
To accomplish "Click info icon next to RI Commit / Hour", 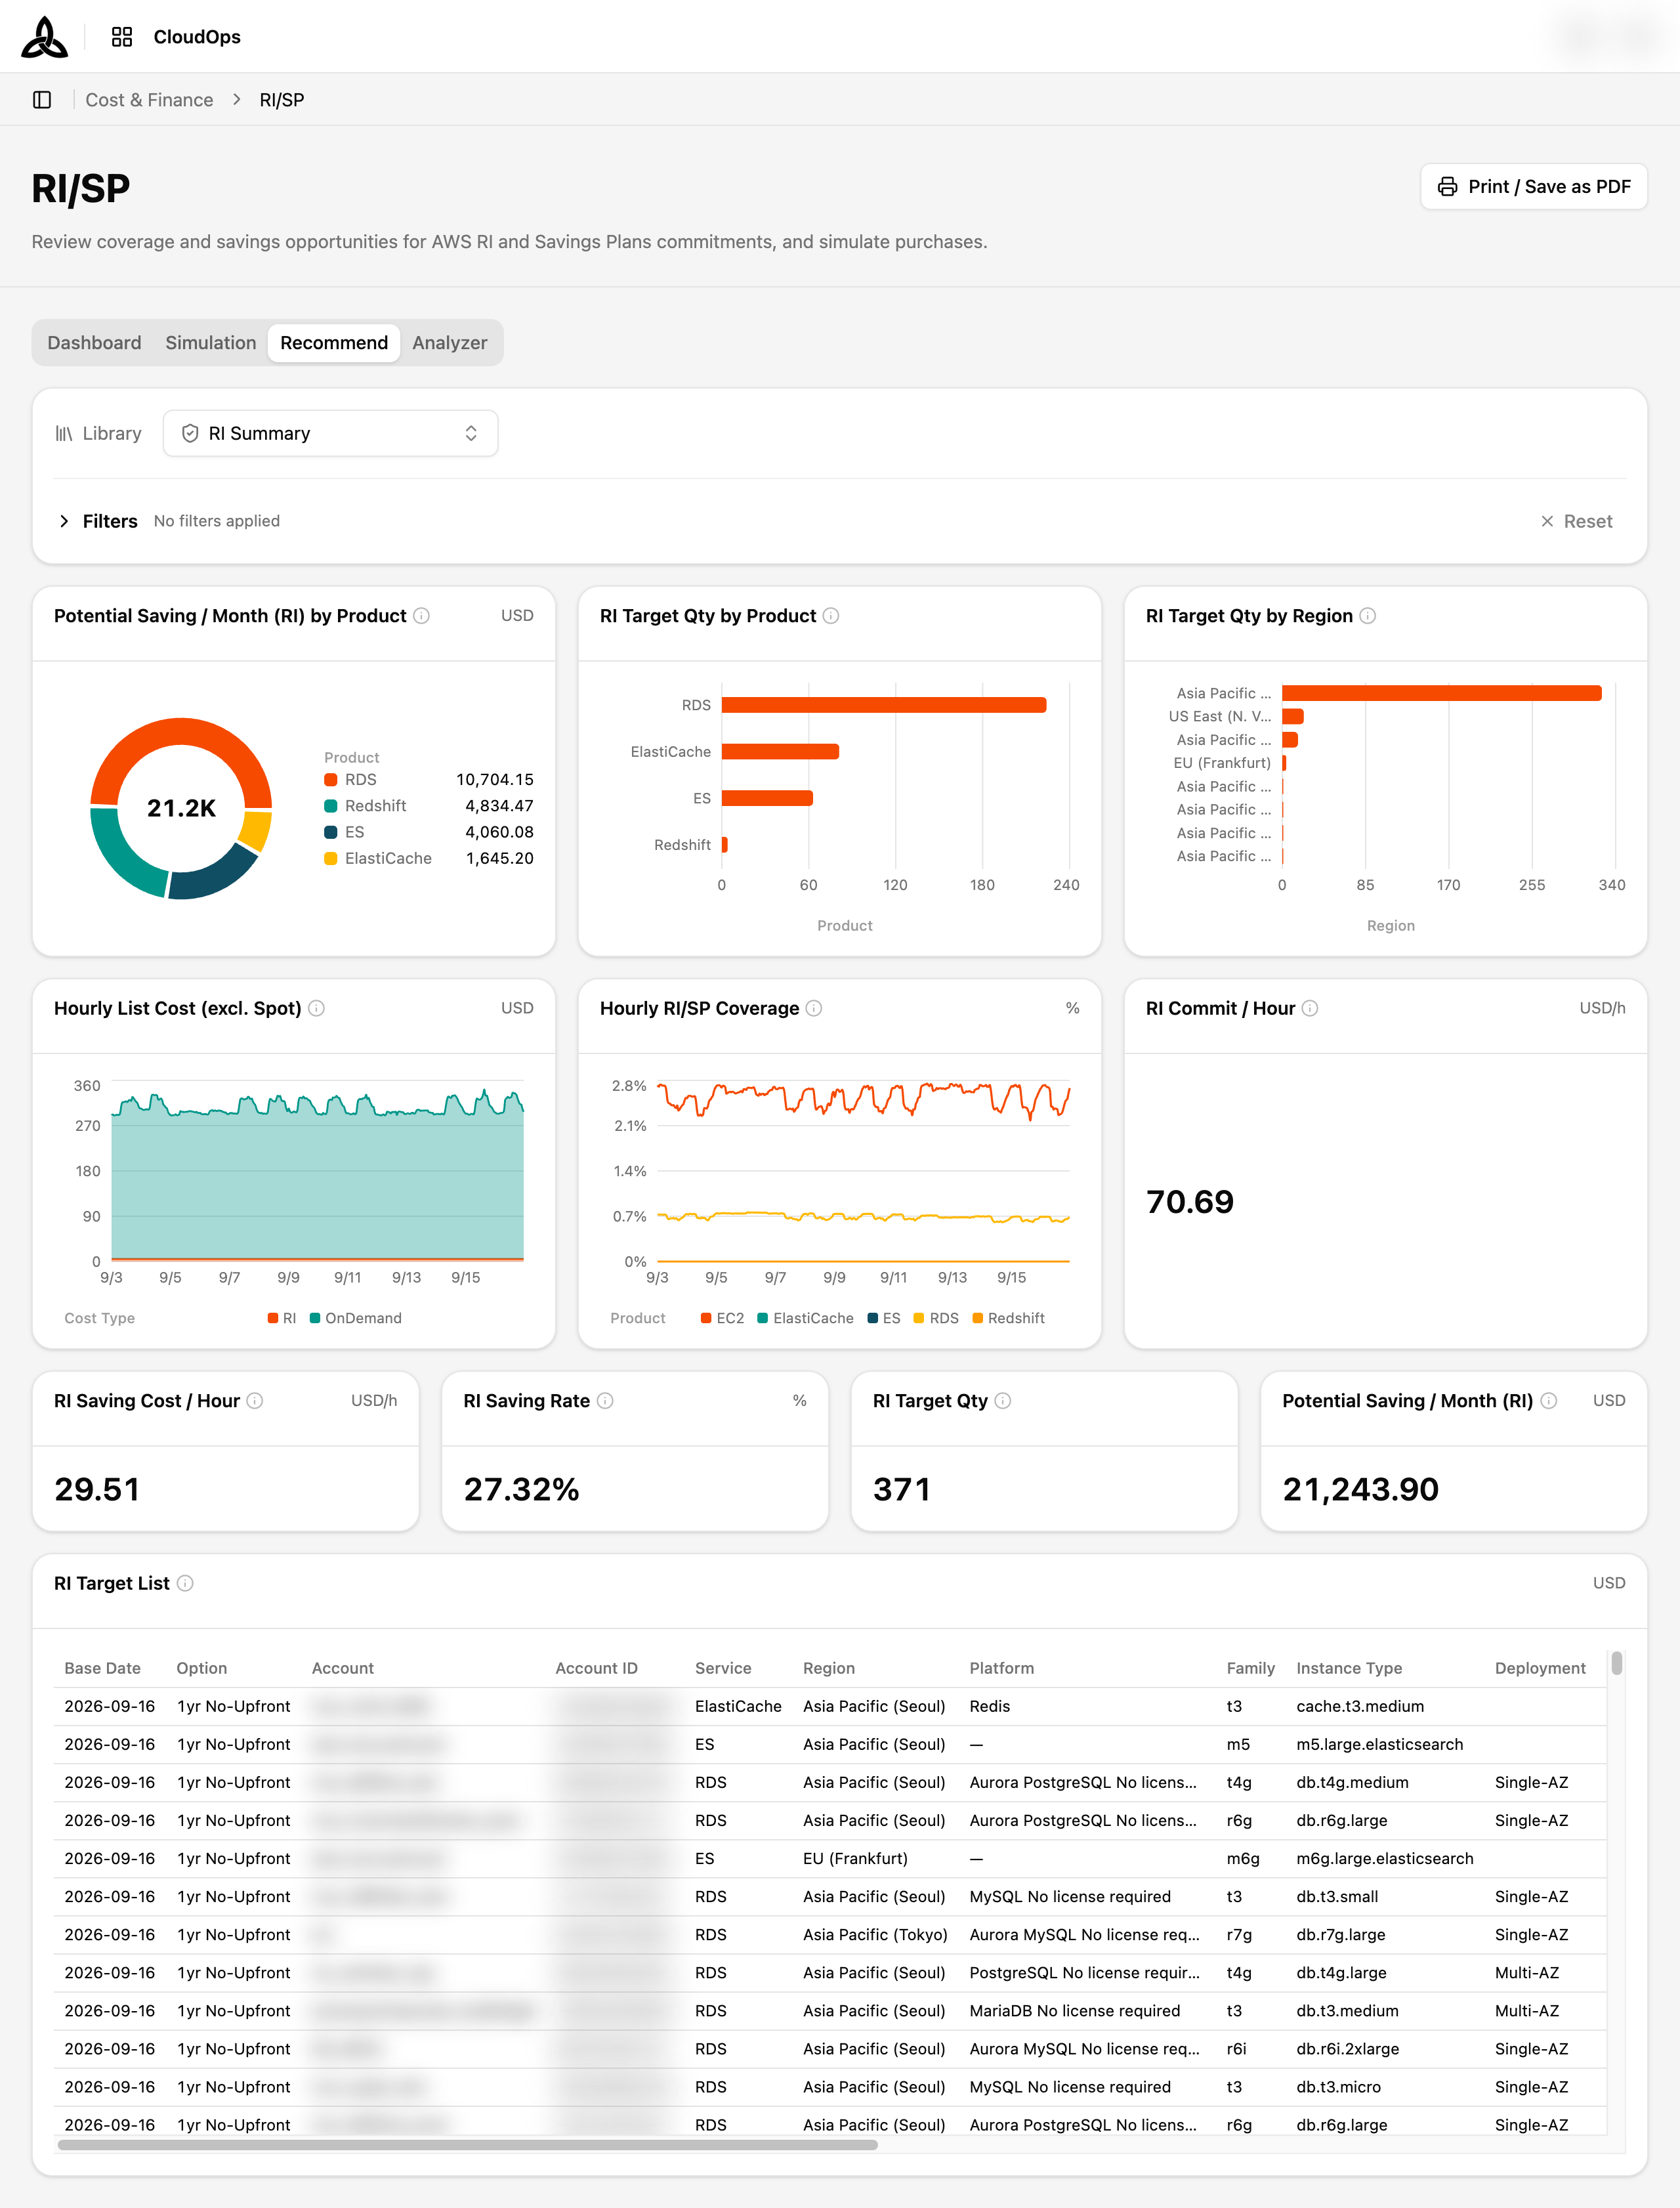I will [x=1310, y=1009].
